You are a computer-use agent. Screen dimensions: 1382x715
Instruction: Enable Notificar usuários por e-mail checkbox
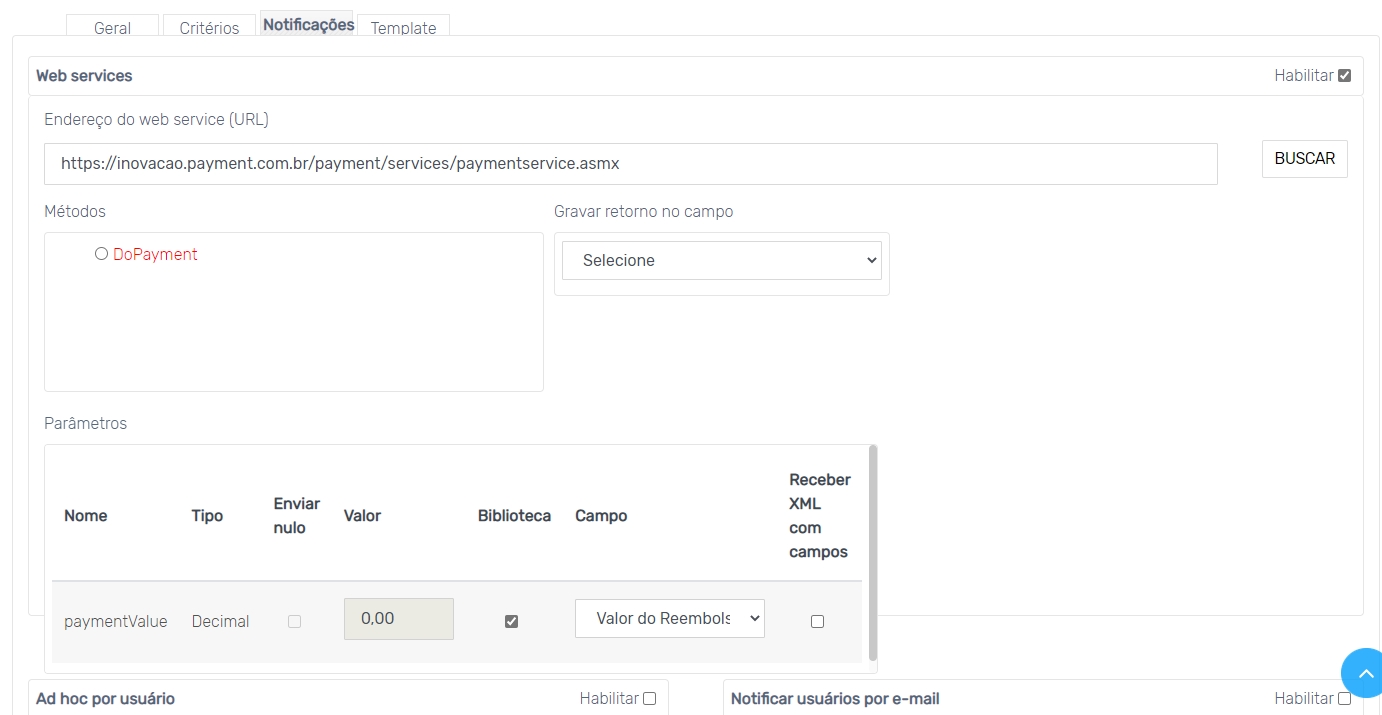[1344, 699]
